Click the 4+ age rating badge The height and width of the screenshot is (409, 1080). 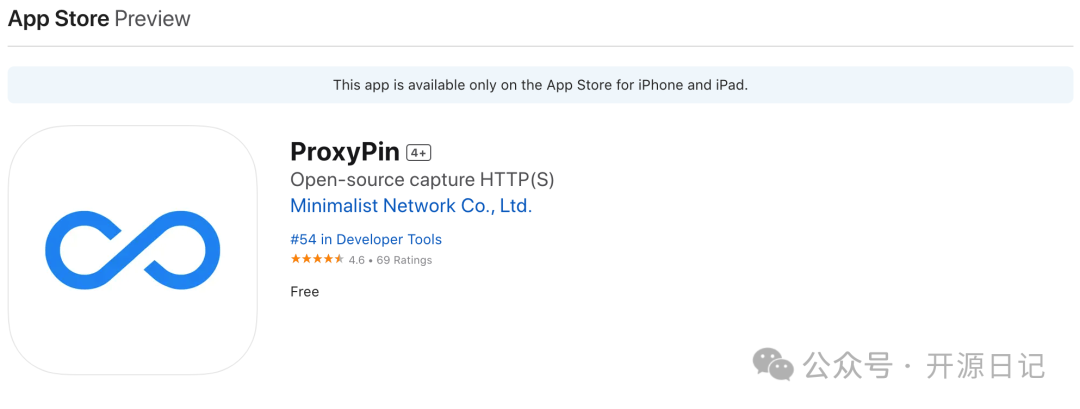click(x=418, y=153)
